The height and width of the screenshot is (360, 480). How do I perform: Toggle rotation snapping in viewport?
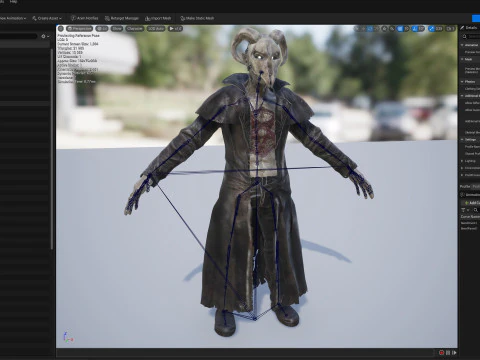tap(415, 29)
